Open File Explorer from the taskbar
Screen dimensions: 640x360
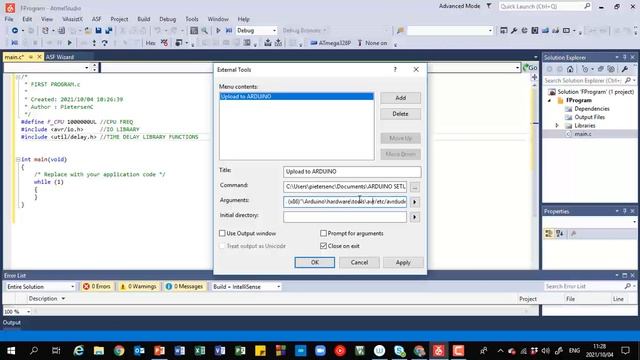[x=99, y=351]
